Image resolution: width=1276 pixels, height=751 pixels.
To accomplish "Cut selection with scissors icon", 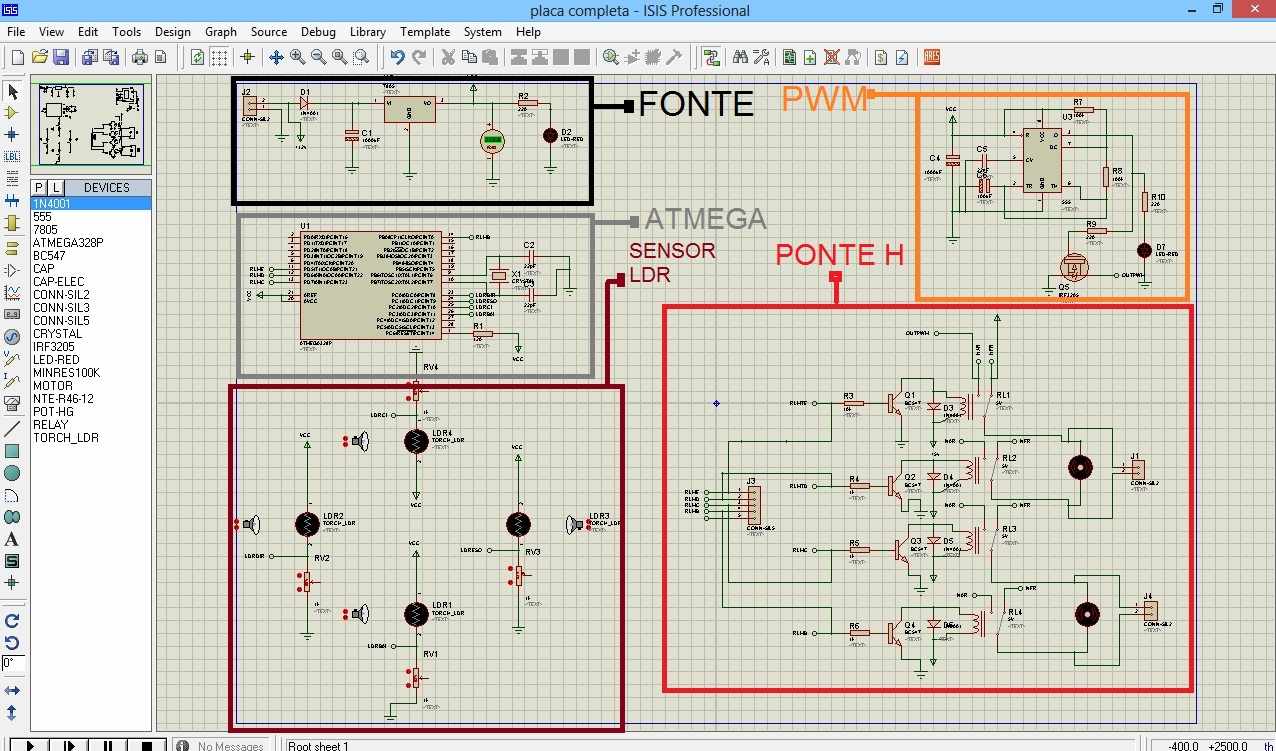I will [448, 57].
